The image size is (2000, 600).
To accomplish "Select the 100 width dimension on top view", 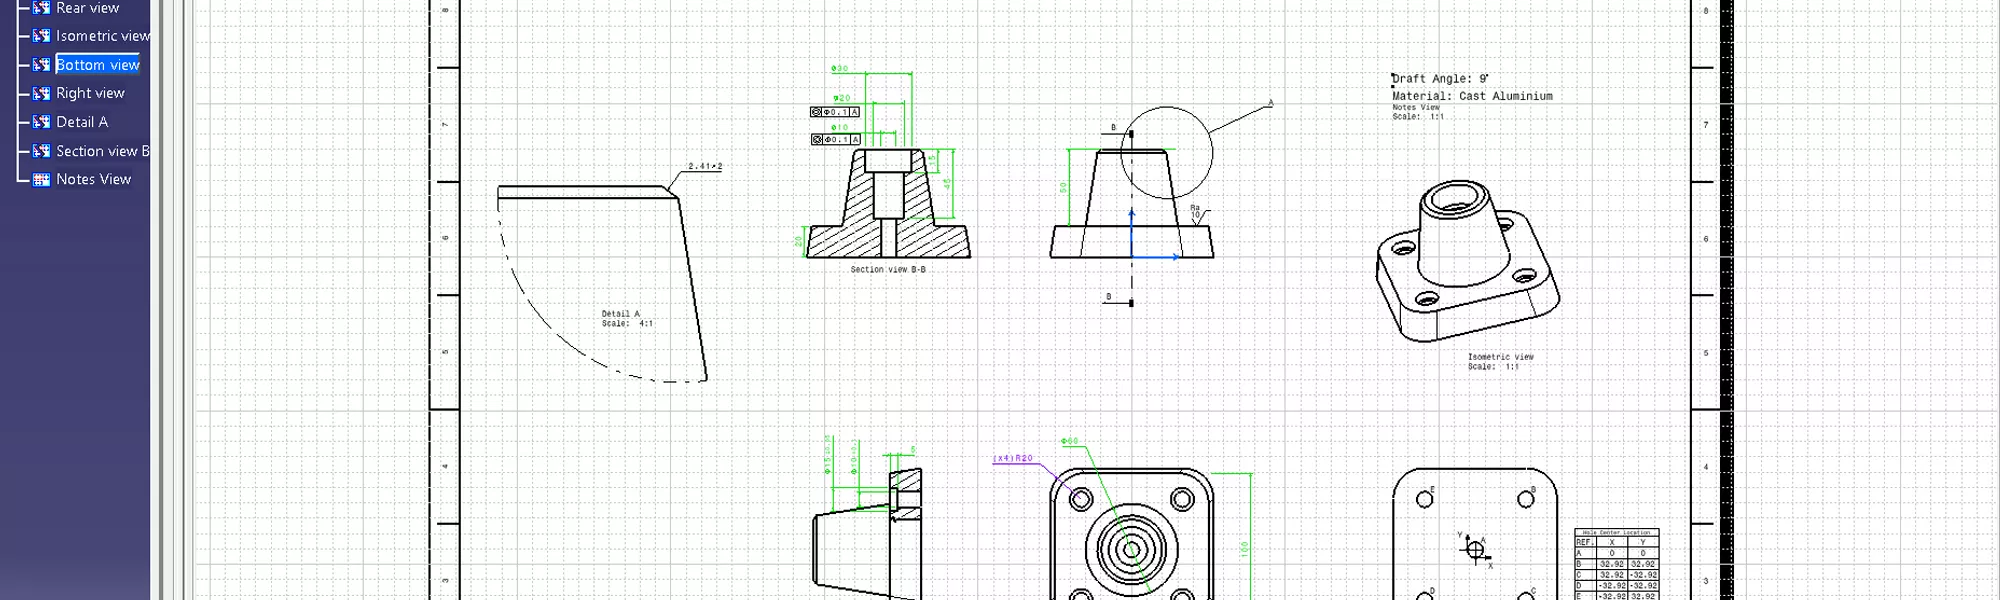I will point(1244,549).
